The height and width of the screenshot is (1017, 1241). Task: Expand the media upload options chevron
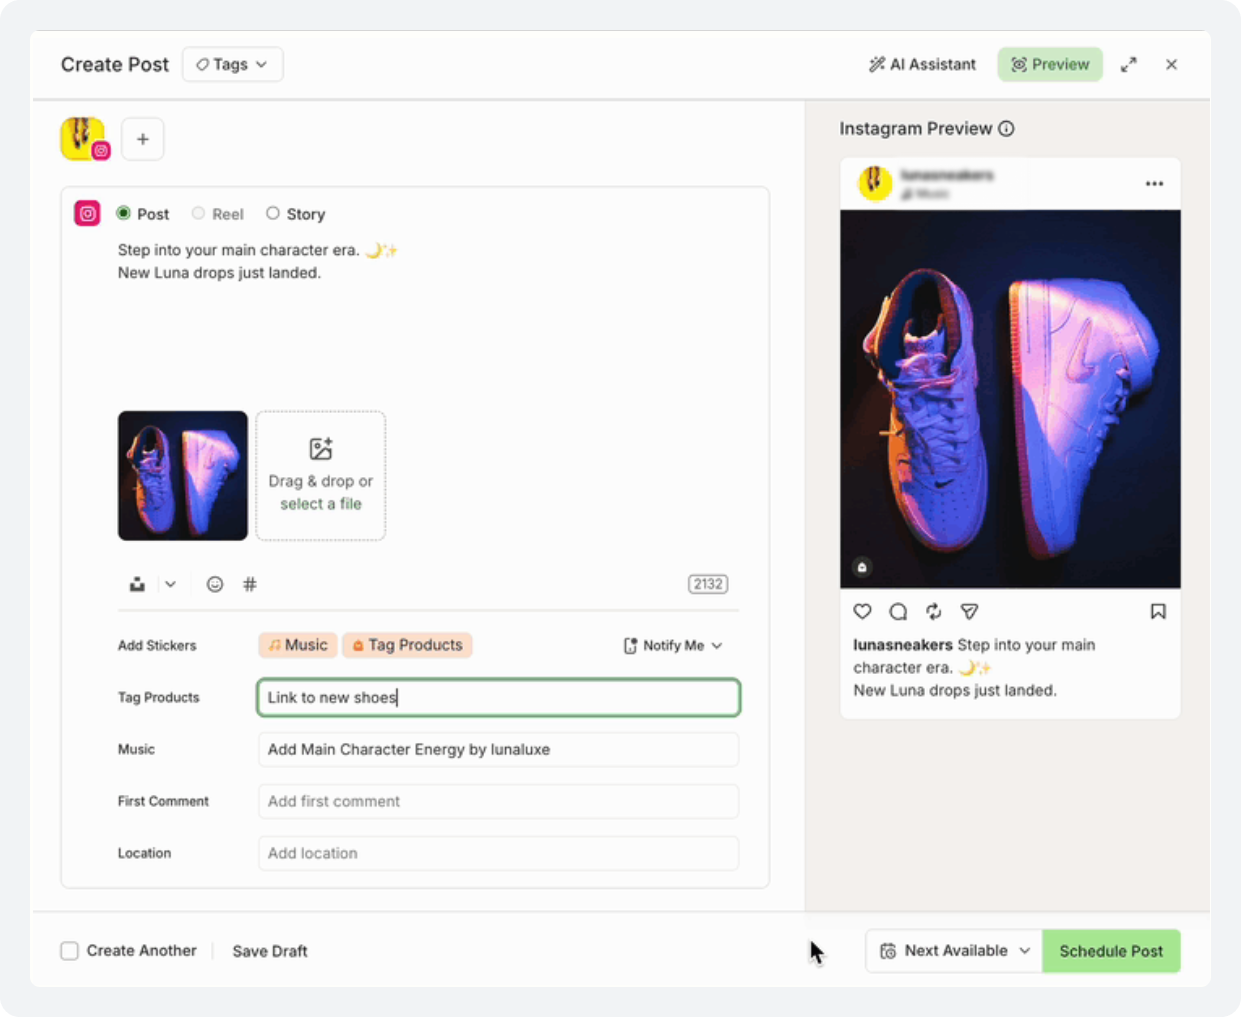click(x=170, y=584)
